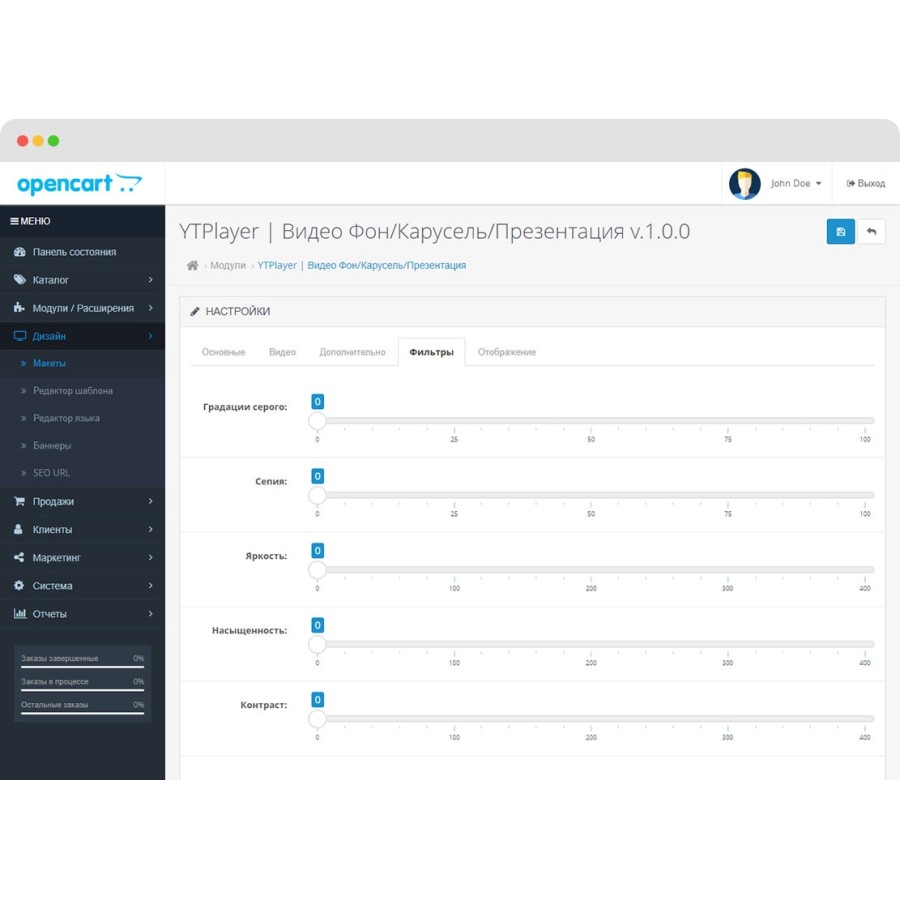Expand the Система submenu chevron
The height and width of the screenshot is (900, 900).
pyautogui.click(x=150, y=585)
